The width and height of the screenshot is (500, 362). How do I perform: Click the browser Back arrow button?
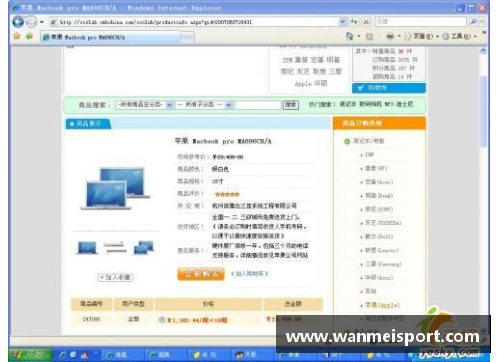tap(18, 22)
